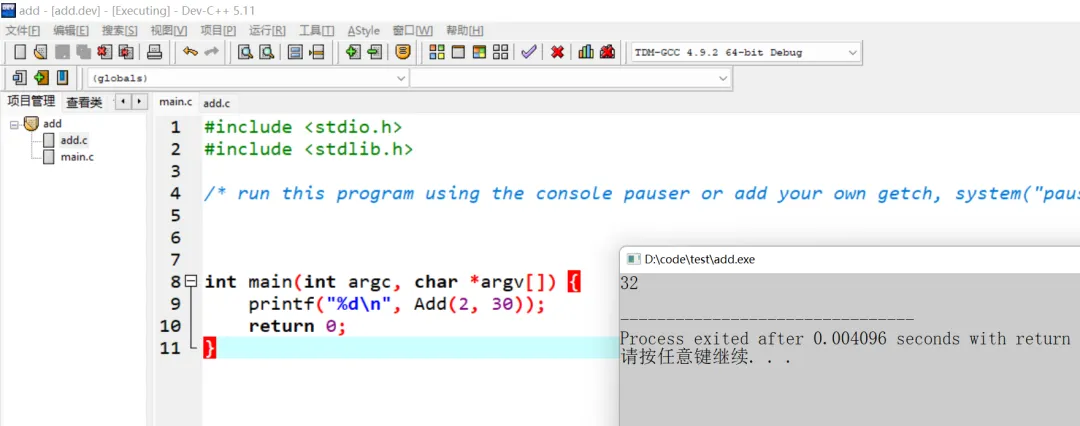The width and height of the screenshot is (1080, 426).
Task: Click the Redo toolbar arrow
Action: (x=211, y=52)
